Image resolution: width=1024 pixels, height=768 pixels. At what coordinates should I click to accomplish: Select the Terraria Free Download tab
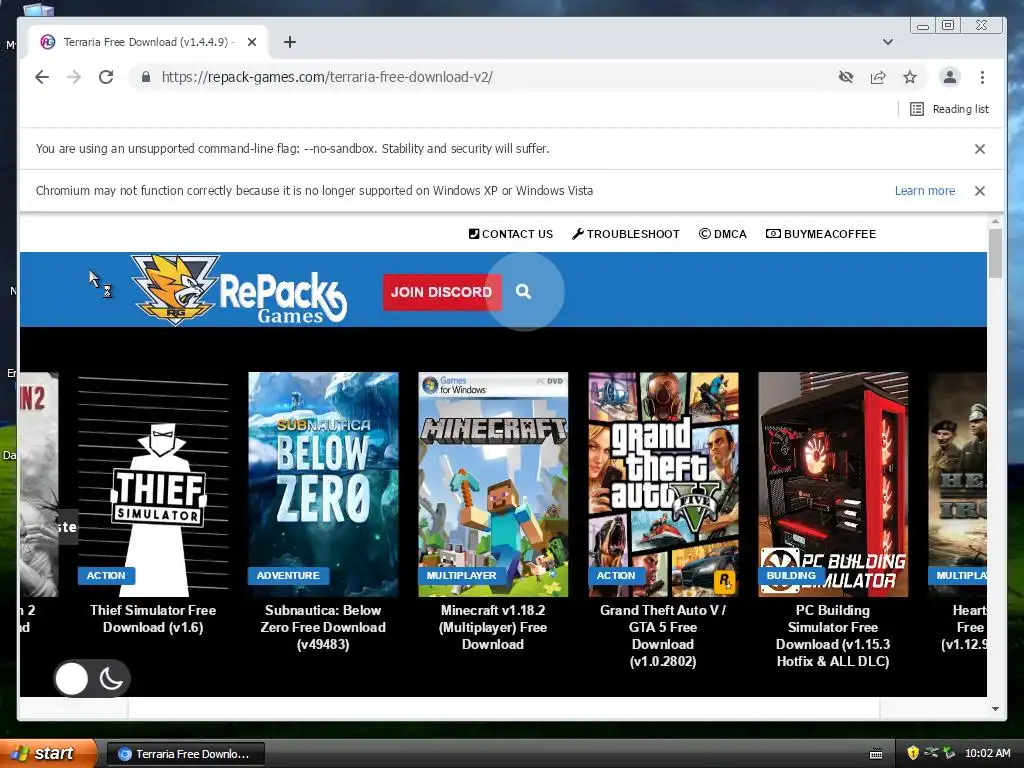[148, 42]
